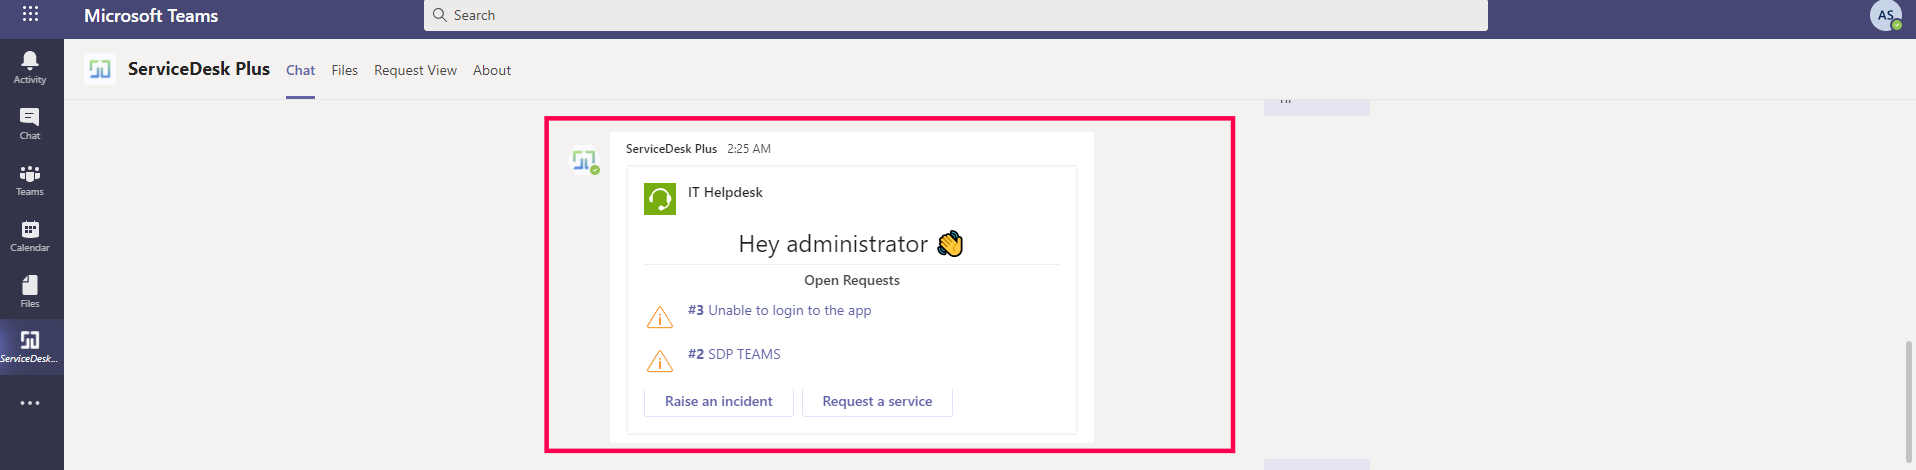Open the AS profile avatar
1916x470 pixels.
[x=1886, y=15]
